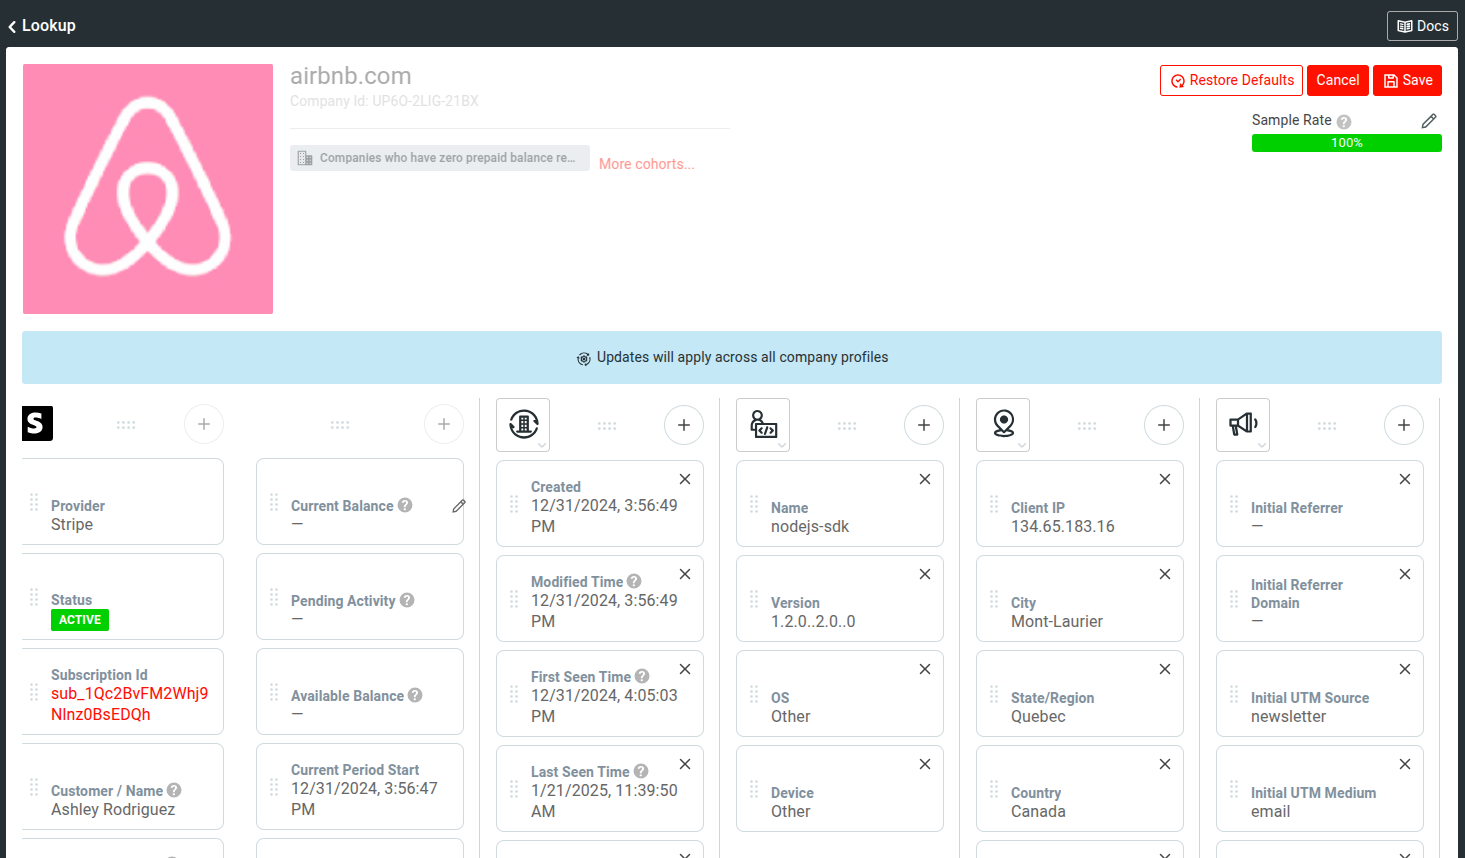Remove the Created field with its X

pos(684,479)
